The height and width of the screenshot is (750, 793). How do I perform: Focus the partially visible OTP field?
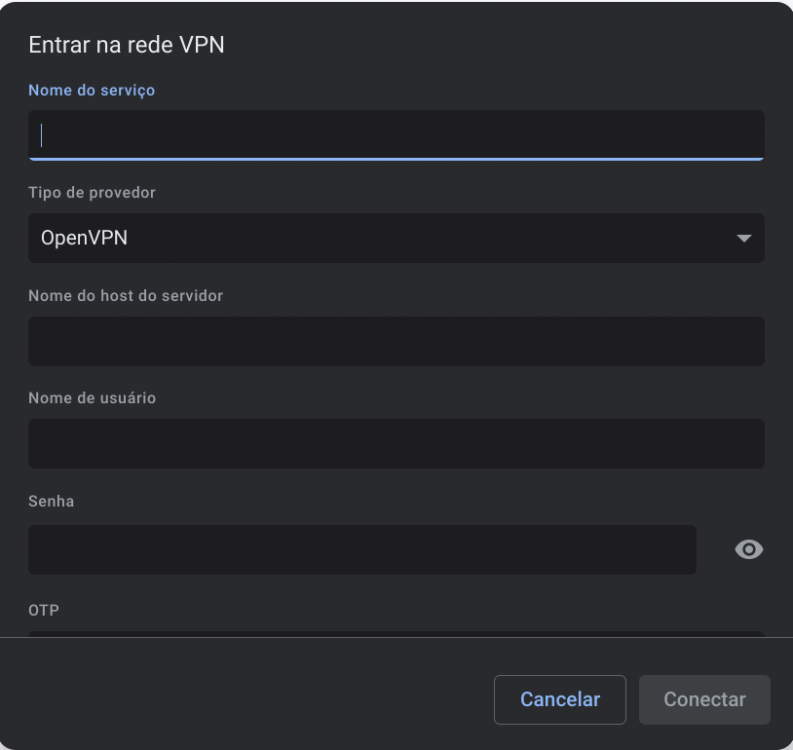pos(396,634)
